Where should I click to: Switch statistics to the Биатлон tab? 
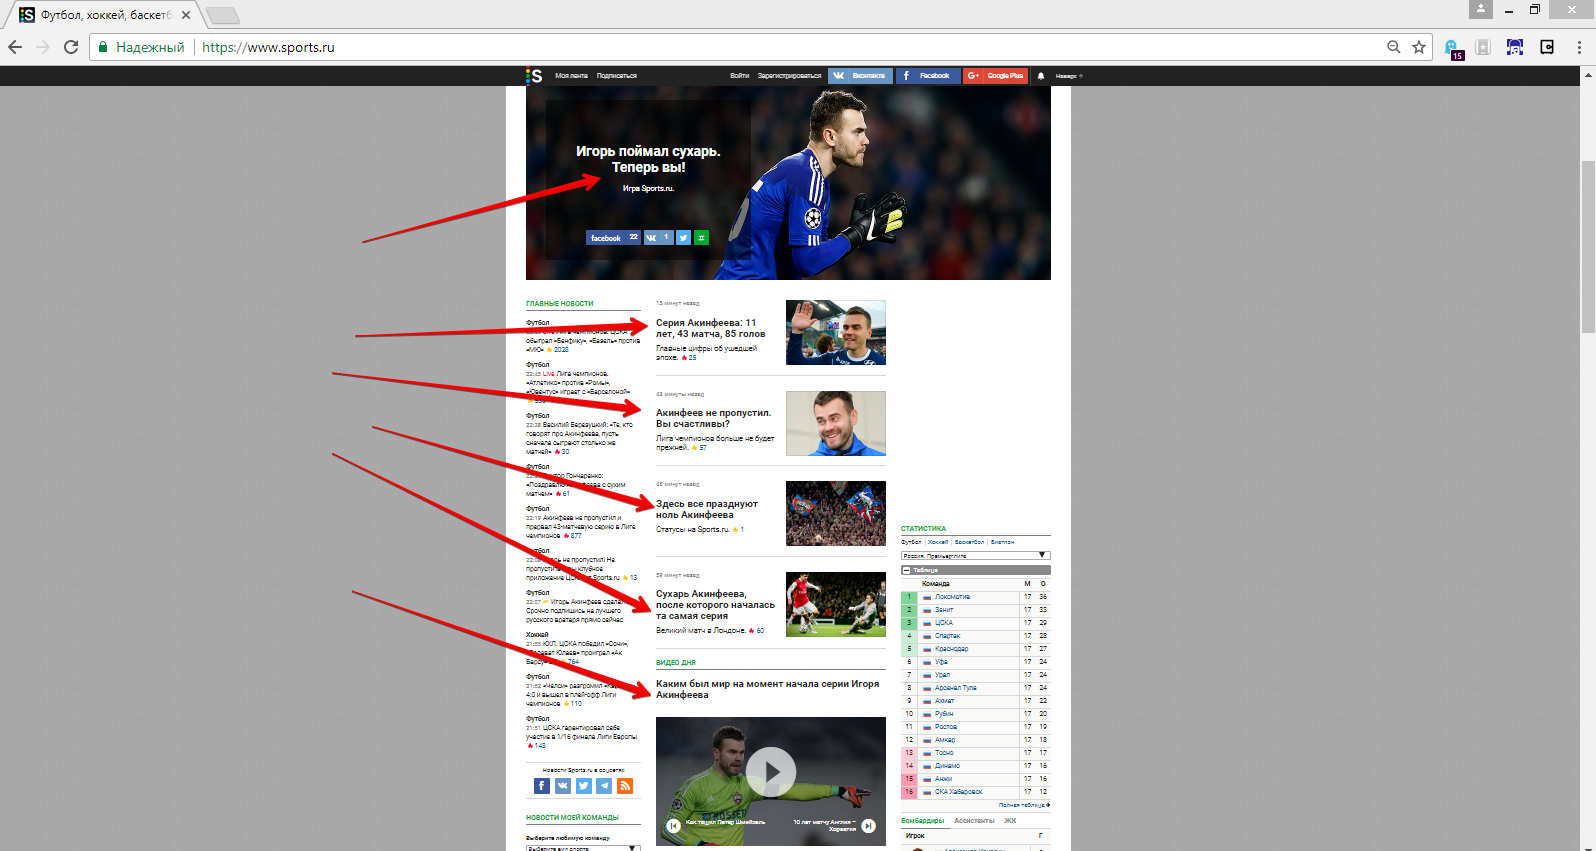[1002, 542]
